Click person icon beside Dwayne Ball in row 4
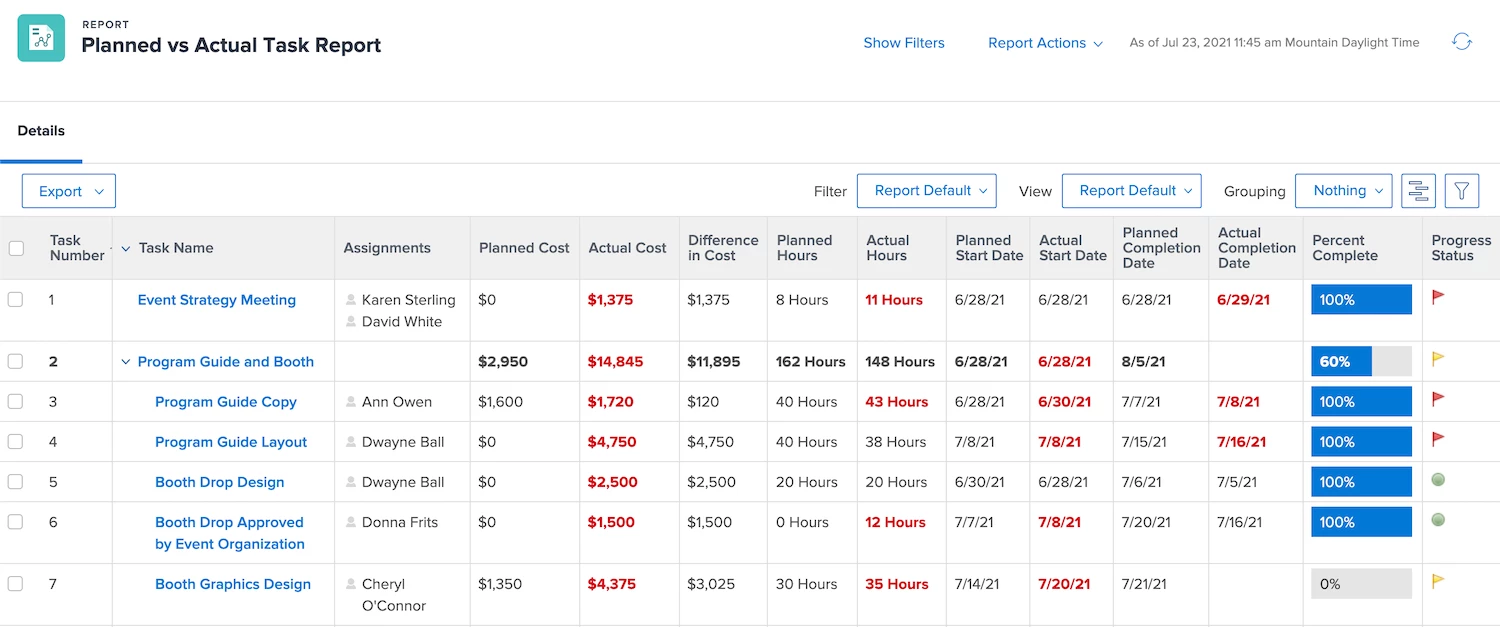The height and width of the screenshot is (627, 1500). click(x=351, y=442)
